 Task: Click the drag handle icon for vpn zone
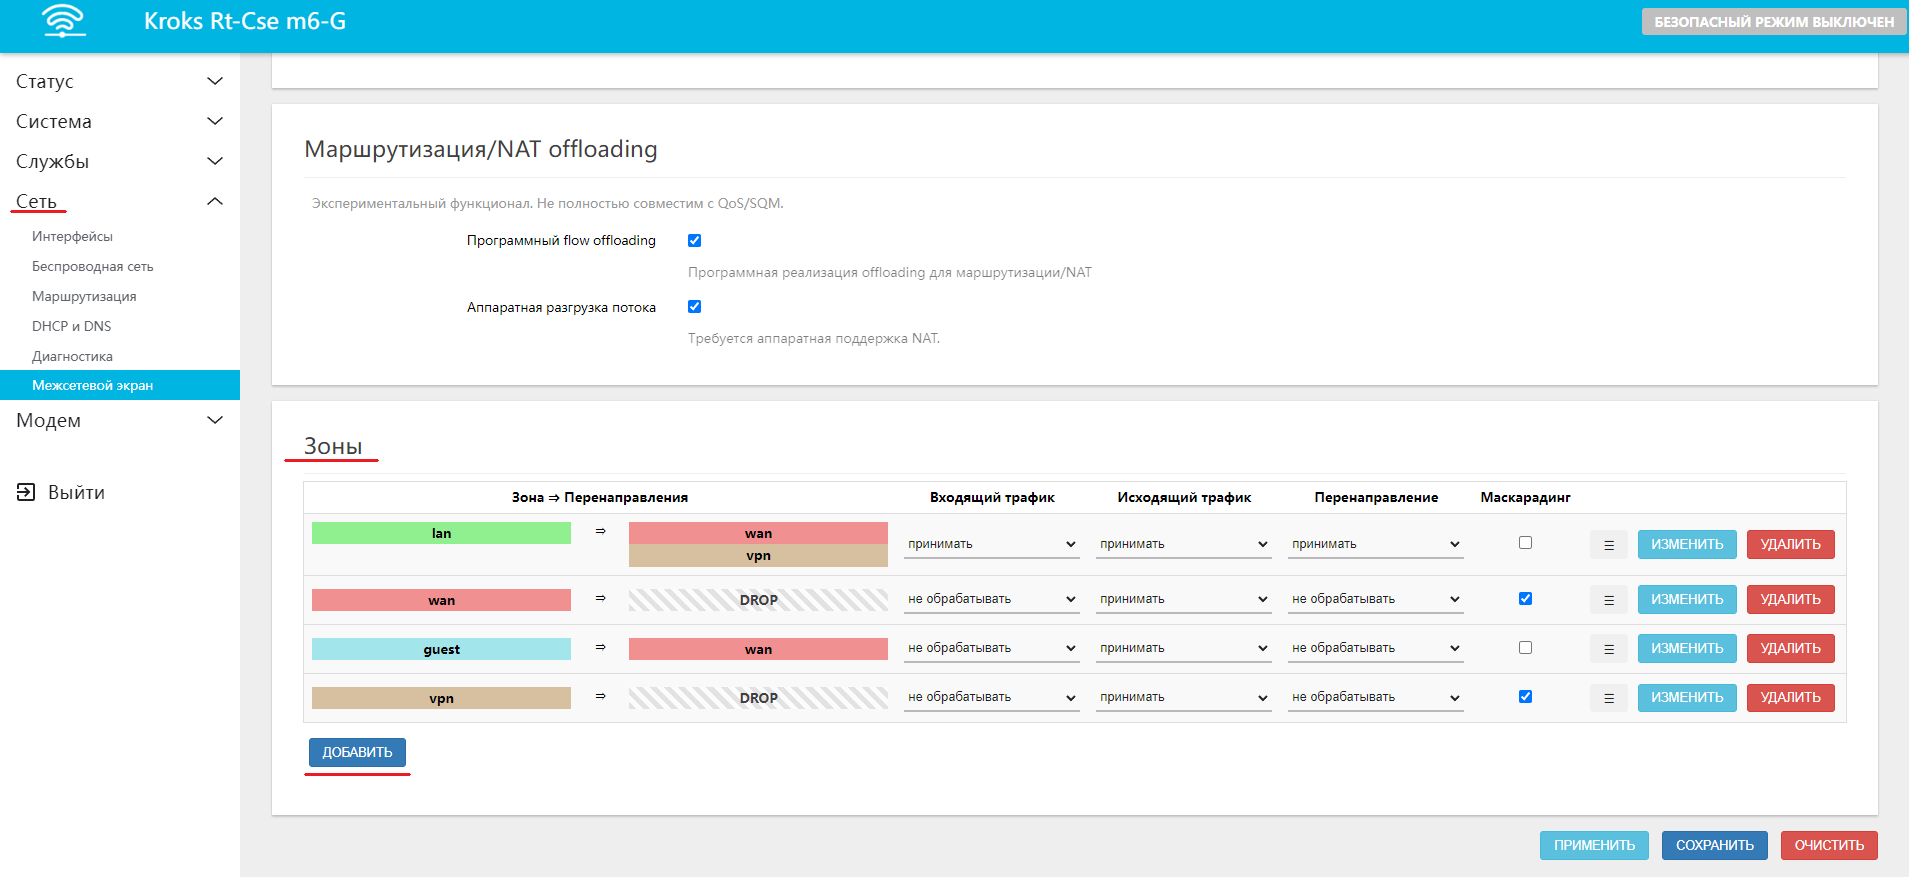point(1608,698)
